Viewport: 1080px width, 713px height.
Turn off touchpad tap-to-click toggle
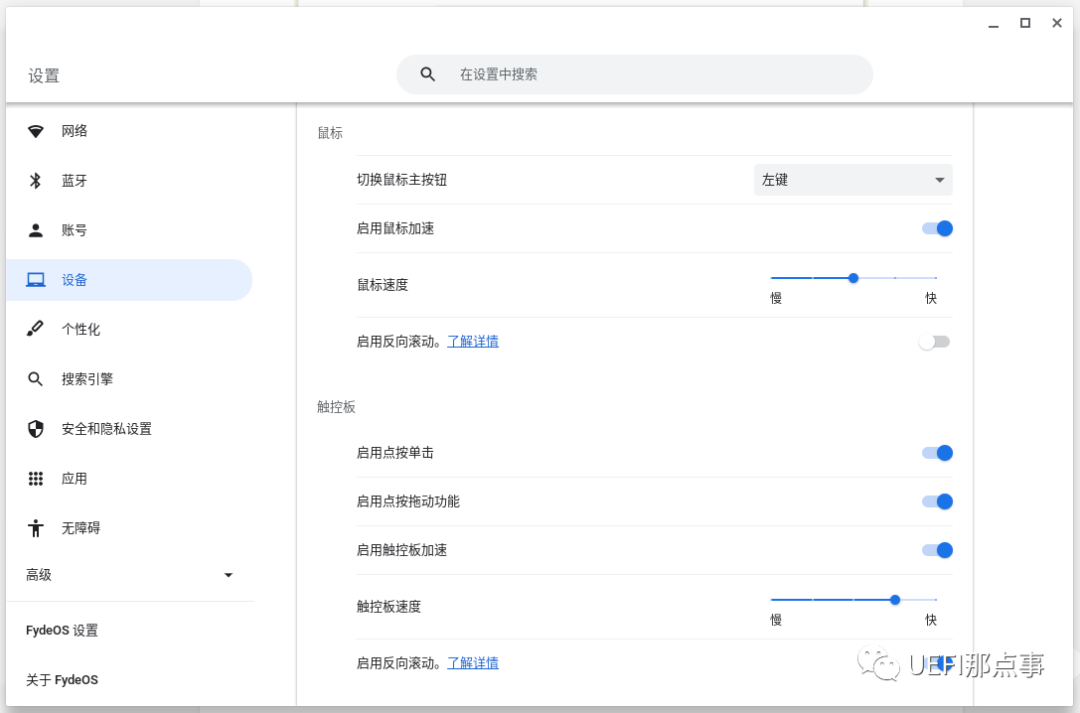[x=937, y=453]
